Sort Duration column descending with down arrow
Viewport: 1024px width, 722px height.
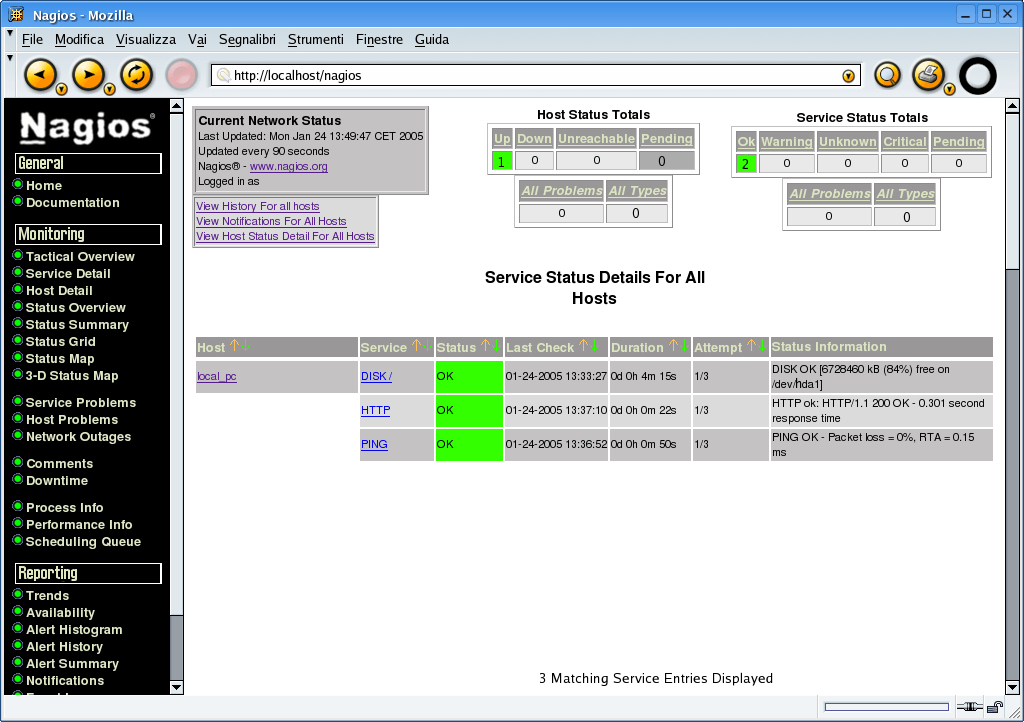point(683,345)
